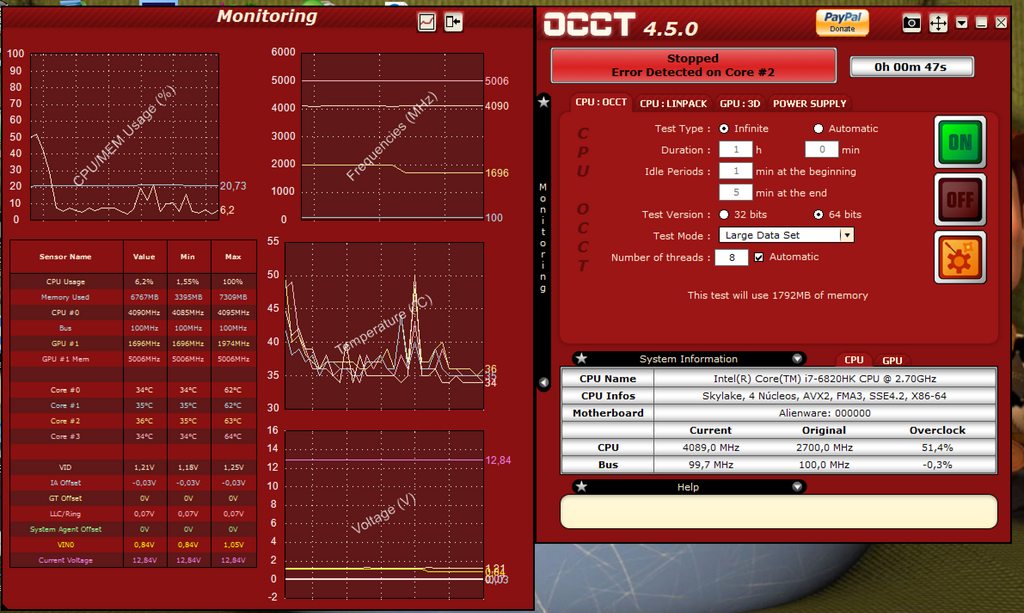This screenshot has width=1024, height=613.
Task: Click the star icon above the Monitoring strip
Action: pos(543,102)
